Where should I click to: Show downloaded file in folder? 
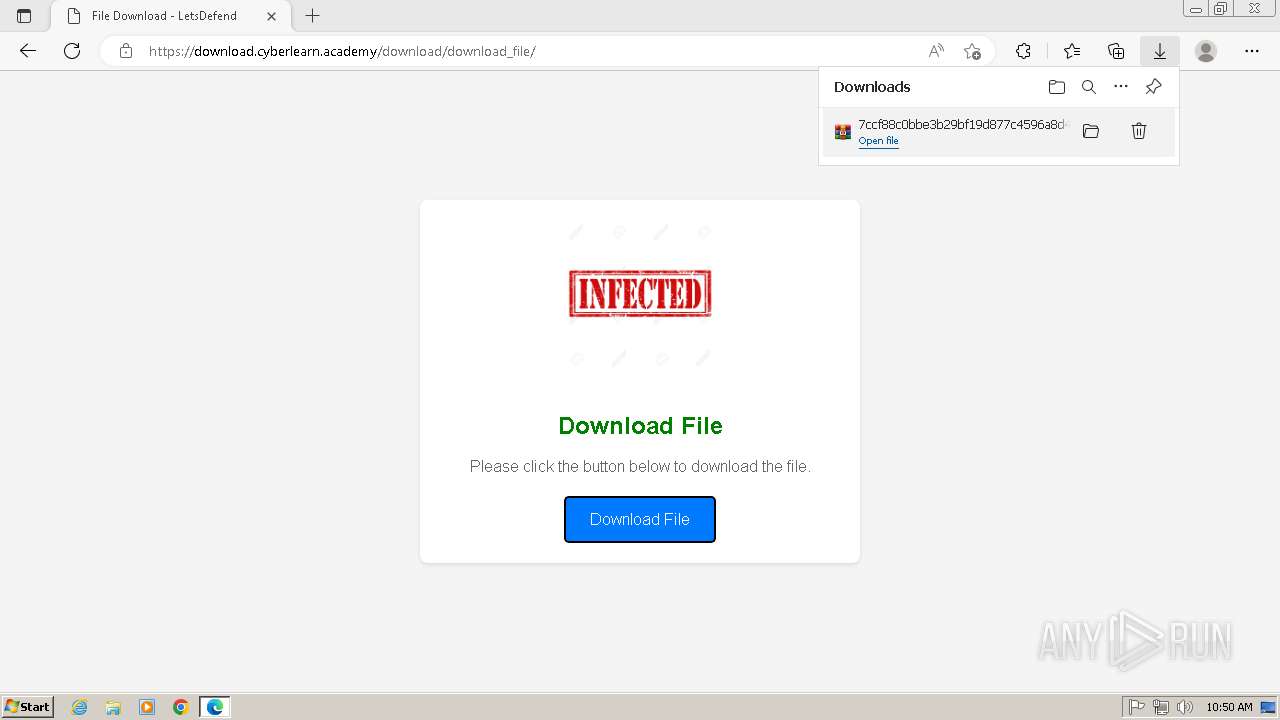(x=1091, y=131)
